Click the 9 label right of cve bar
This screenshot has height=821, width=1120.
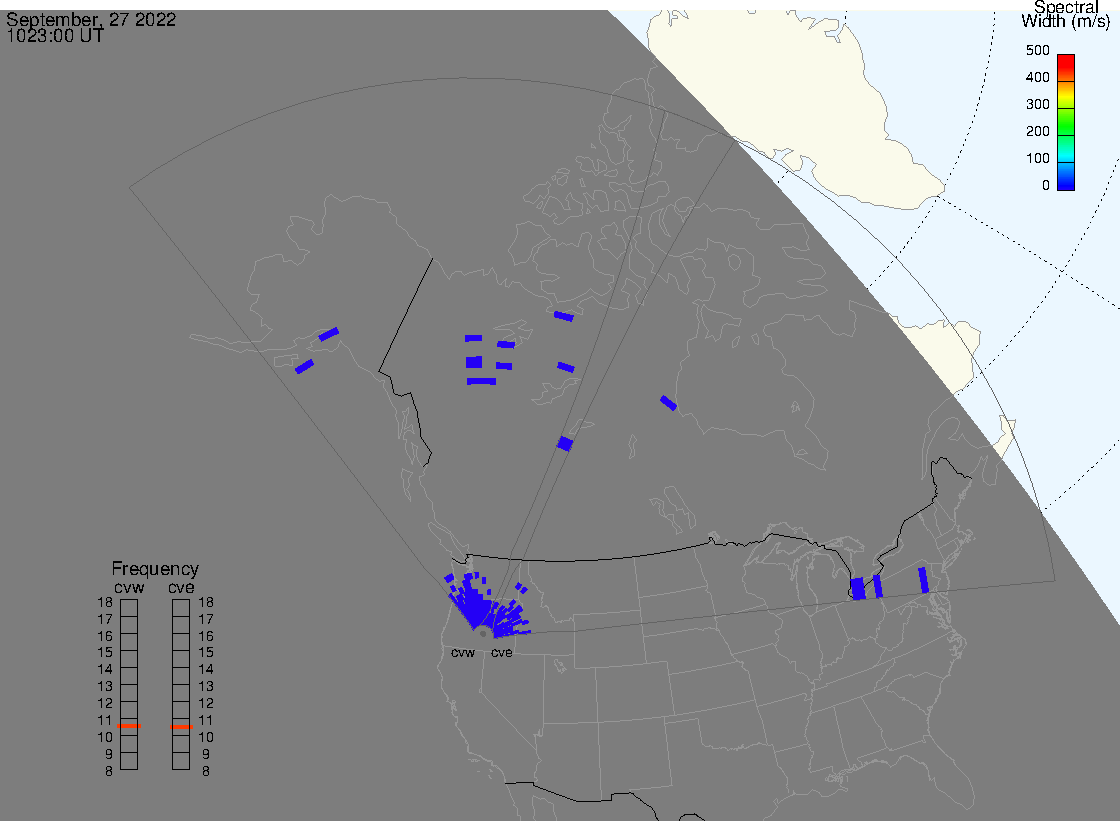click(206, 754)
